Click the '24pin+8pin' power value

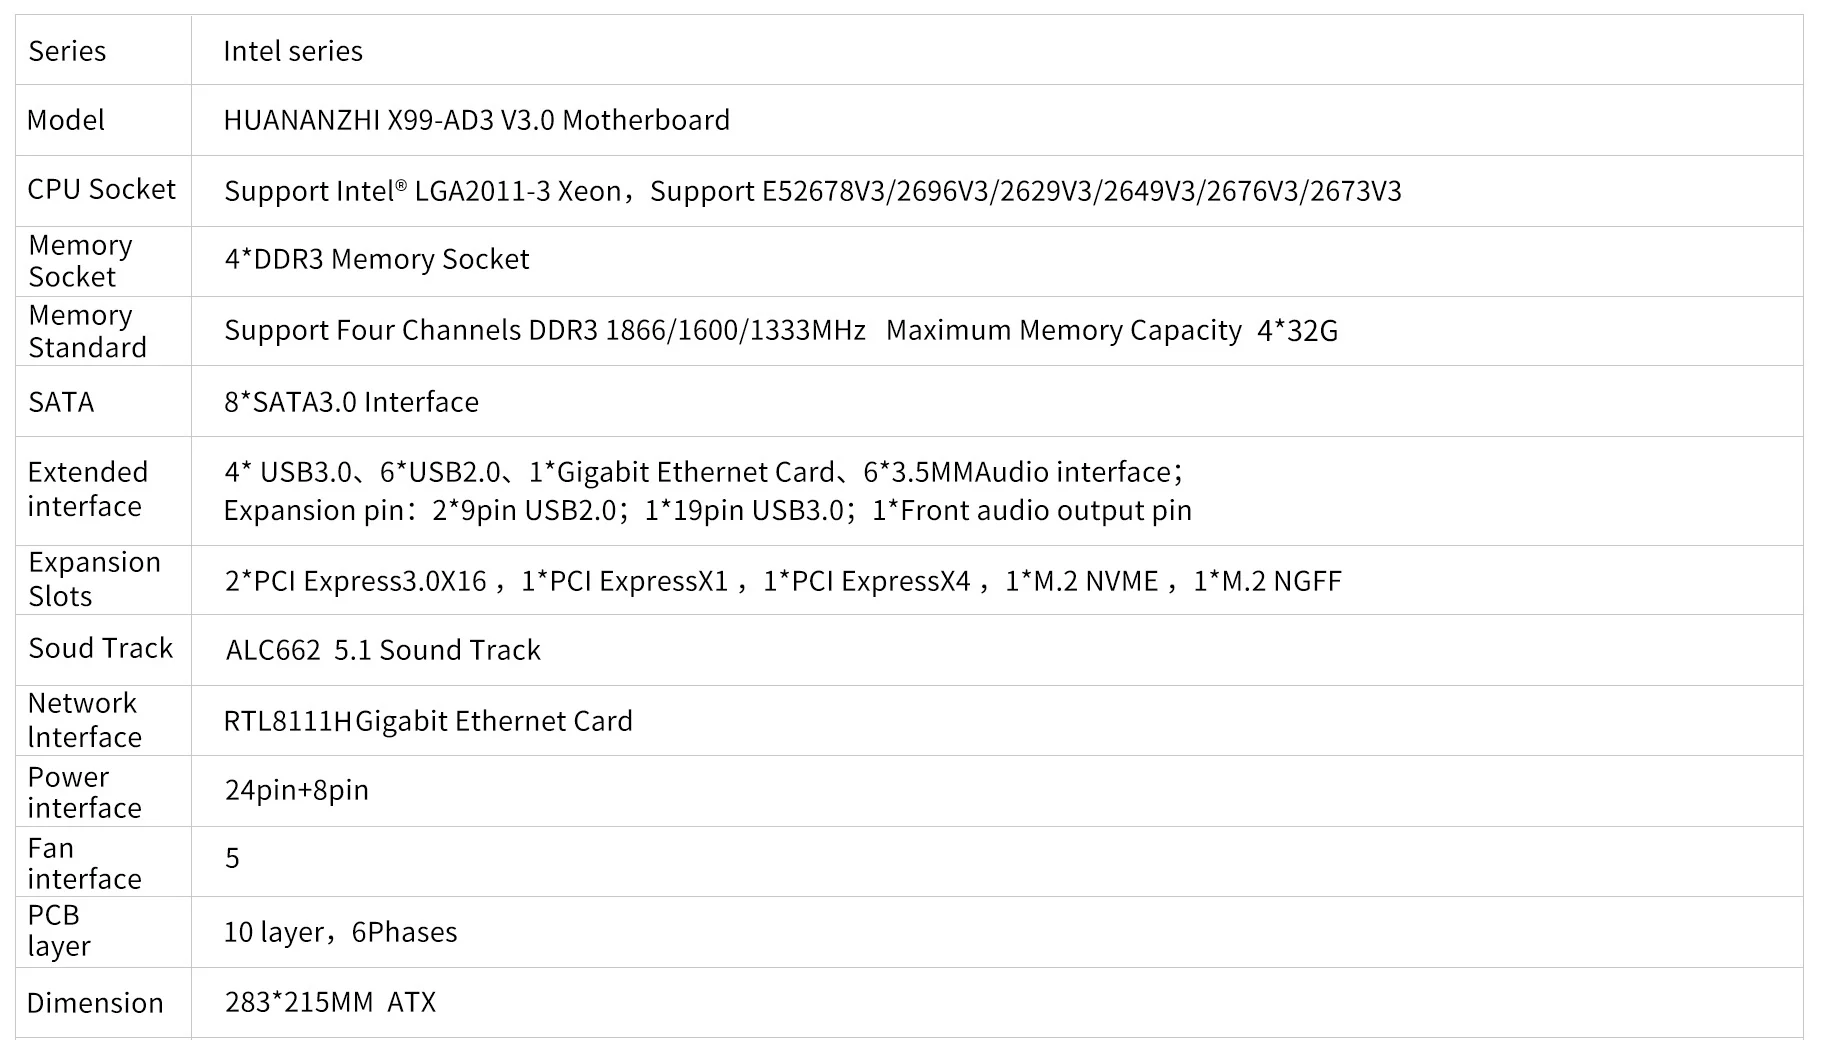point(296,790)
